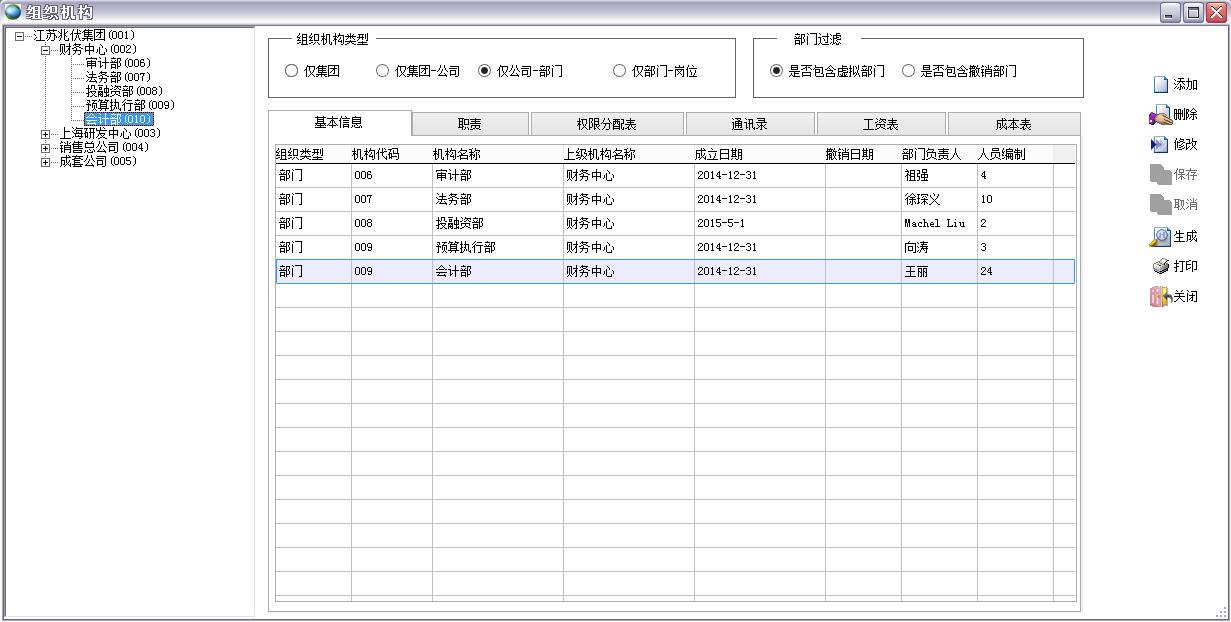Image resolution: width=1231 pixels, height=622 pixels.
Task: Click the 关闭 (Close) door icon
Action: click(1160, 297)
